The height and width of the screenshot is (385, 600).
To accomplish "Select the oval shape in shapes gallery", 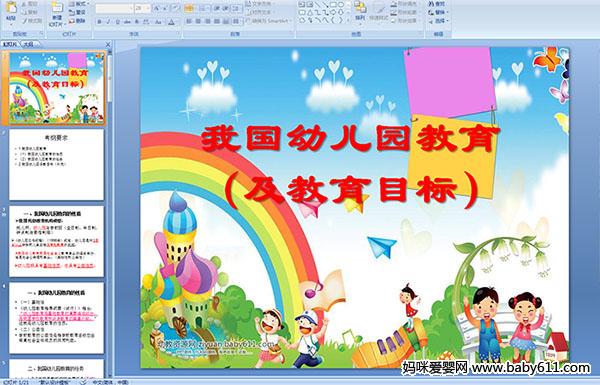I will pyautogui.click(x=340, y=4).
